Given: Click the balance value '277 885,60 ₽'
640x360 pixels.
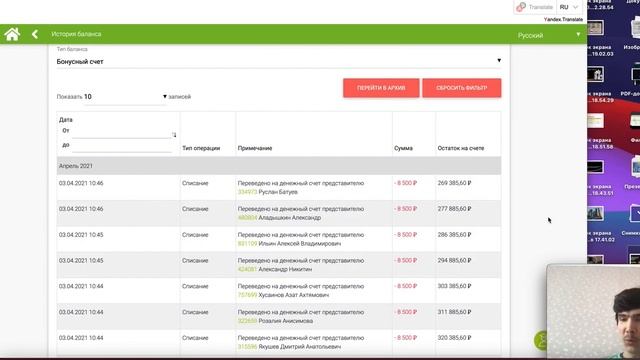Looking at the screenshot, I should pyautogui.click(x=454, y=209).
